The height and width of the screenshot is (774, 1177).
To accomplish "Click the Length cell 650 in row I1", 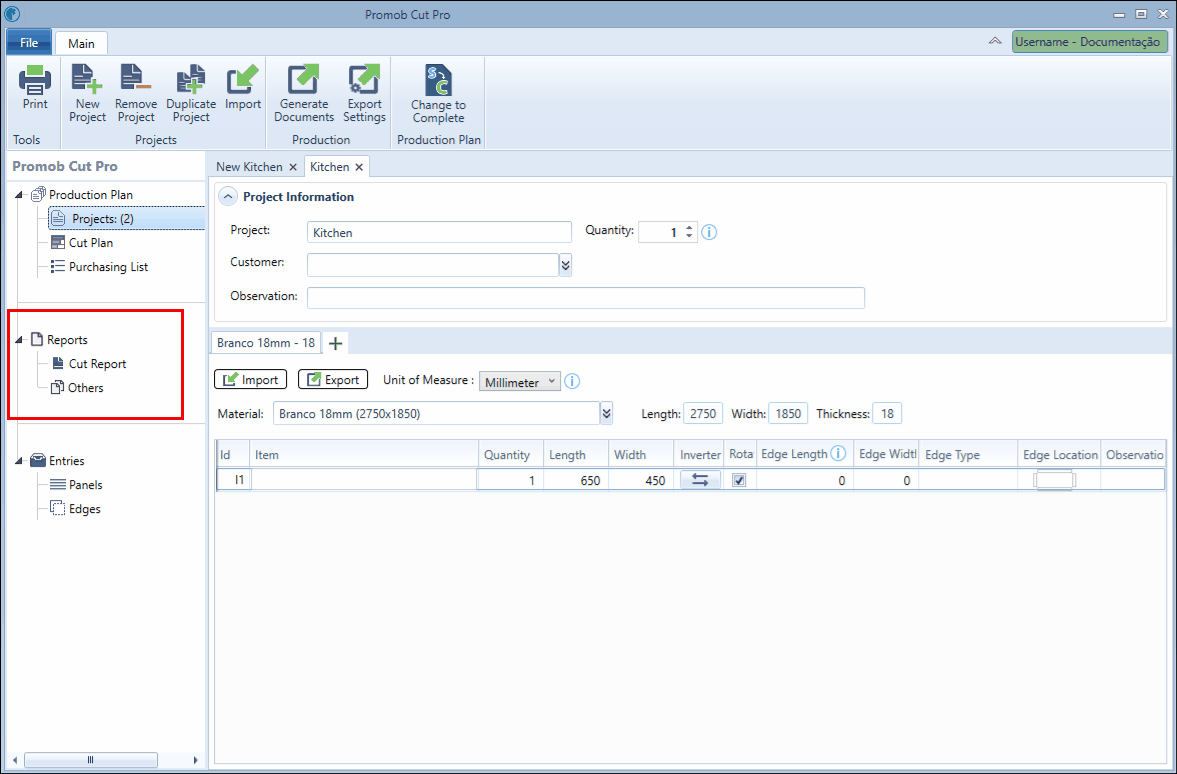I will 575,480.
